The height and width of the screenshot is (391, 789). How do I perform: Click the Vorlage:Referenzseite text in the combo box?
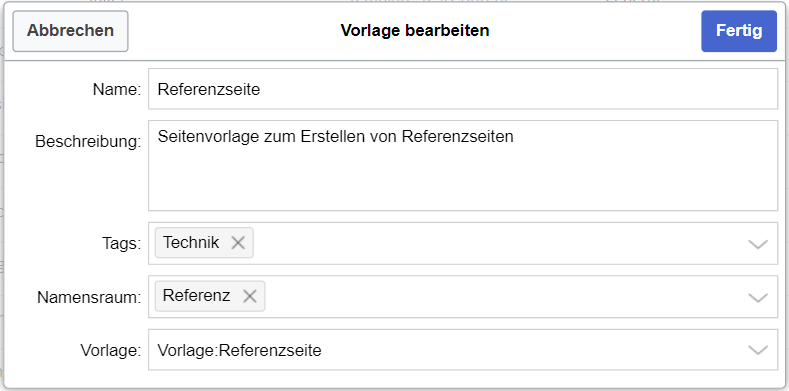(240, 350)
